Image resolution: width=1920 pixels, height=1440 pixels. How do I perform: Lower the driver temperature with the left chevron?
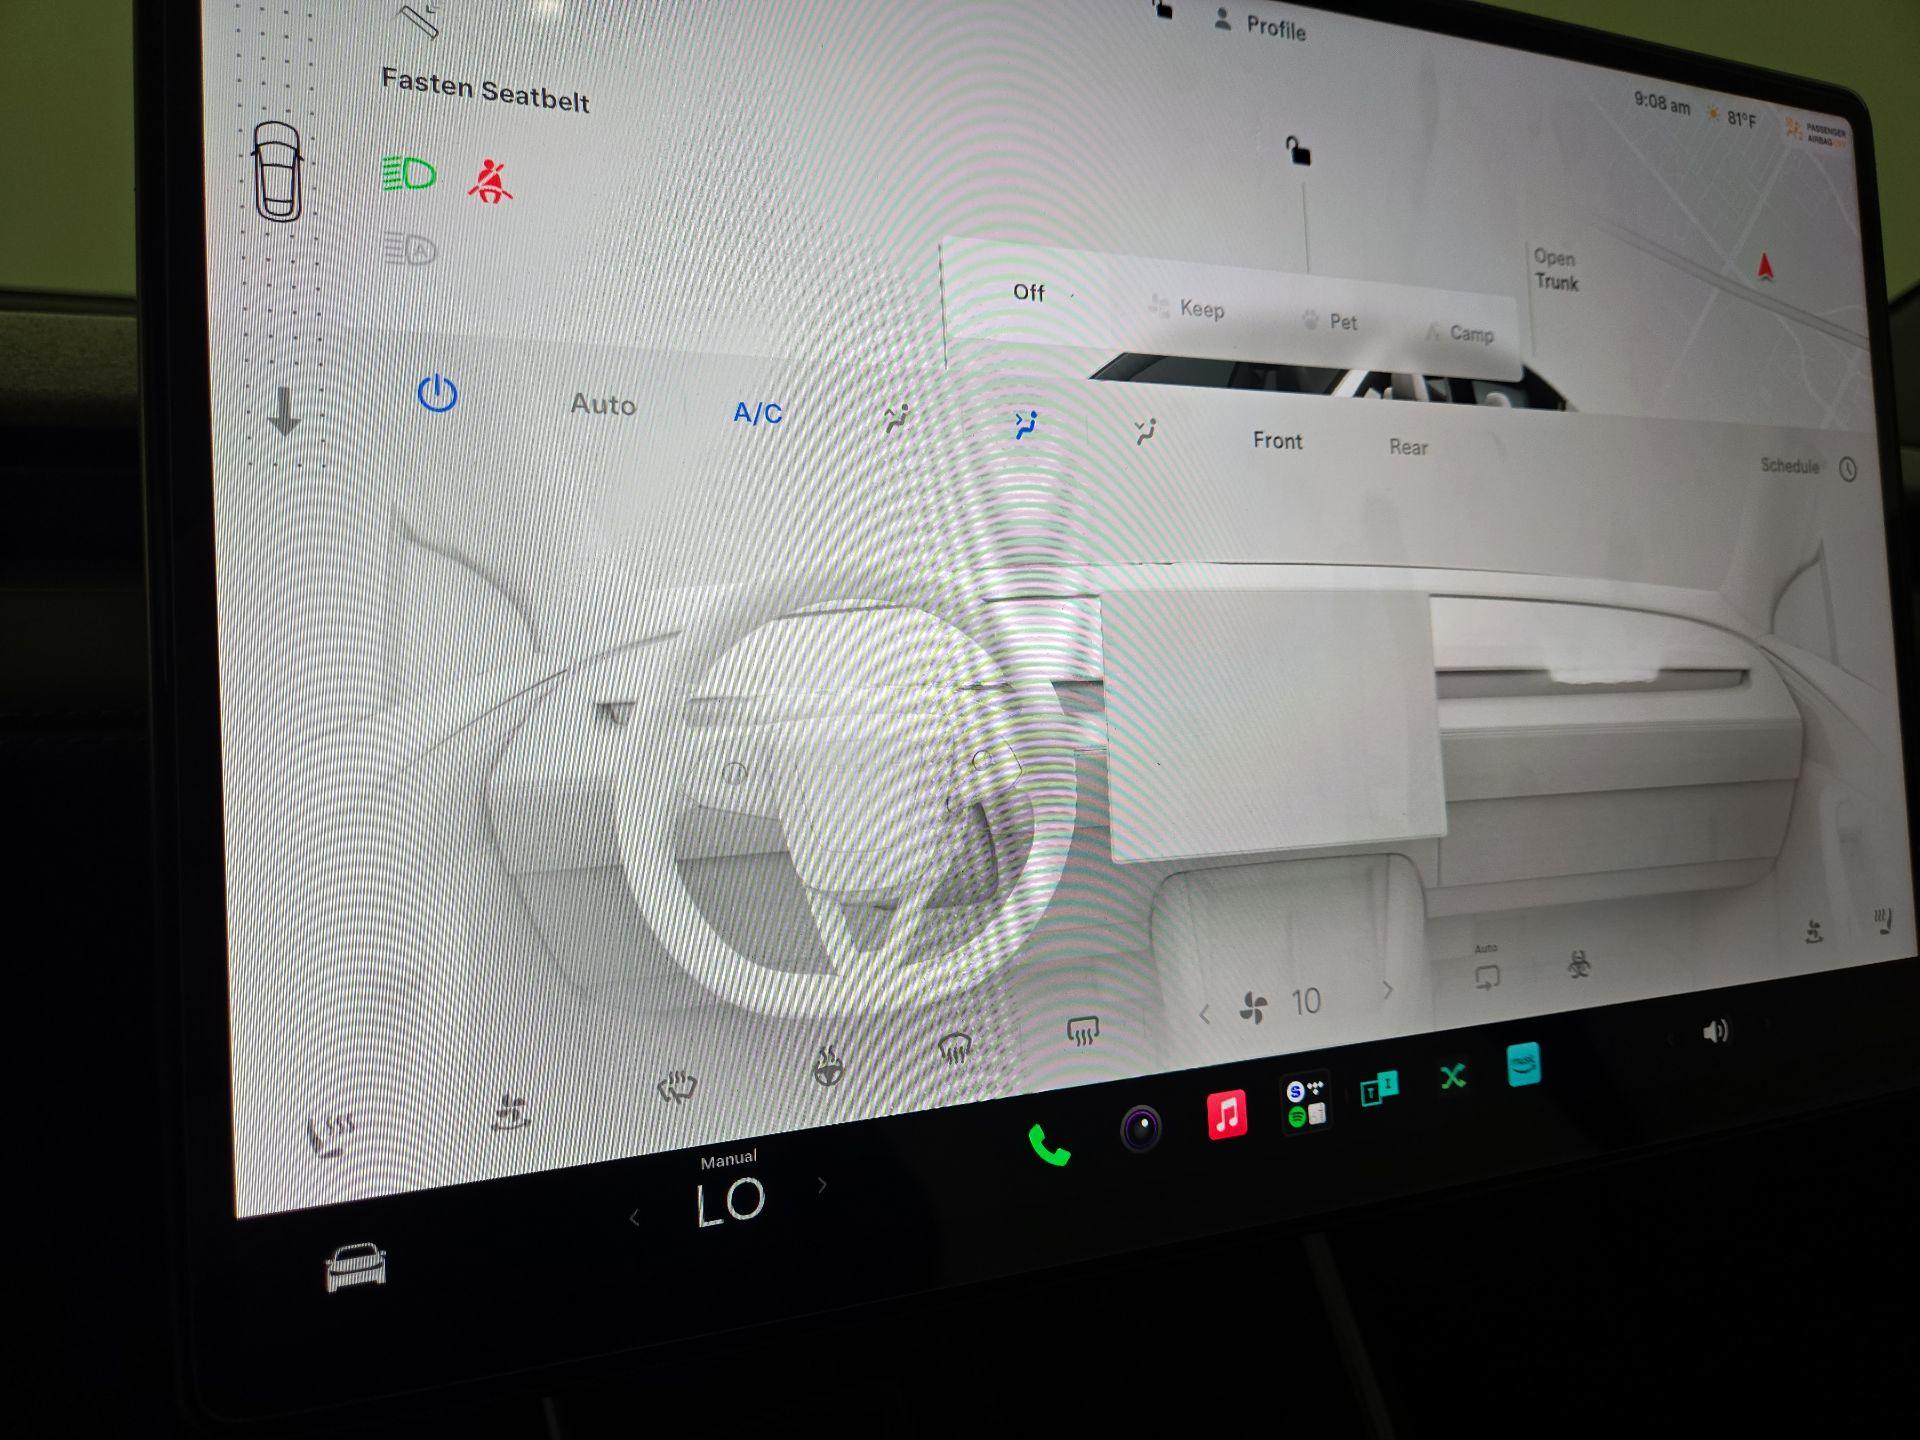(x=634, y=1218)
